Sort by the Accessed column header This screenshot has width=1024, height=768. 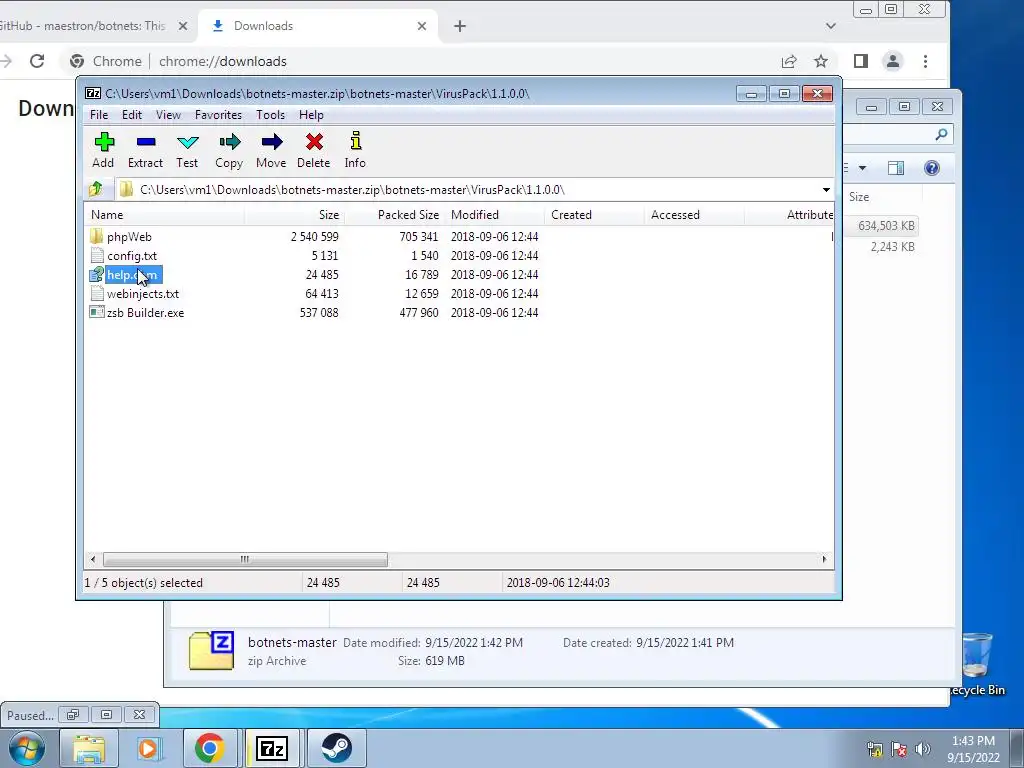click(694, 215)
